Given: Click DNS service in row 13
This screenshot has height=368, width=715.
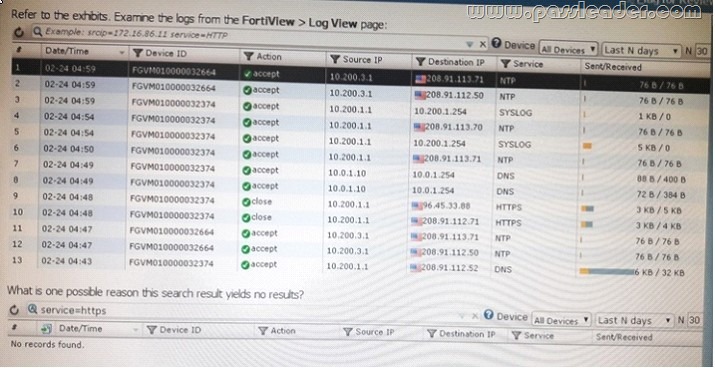Looking at the screenshot, I should (x=503, y=270).
